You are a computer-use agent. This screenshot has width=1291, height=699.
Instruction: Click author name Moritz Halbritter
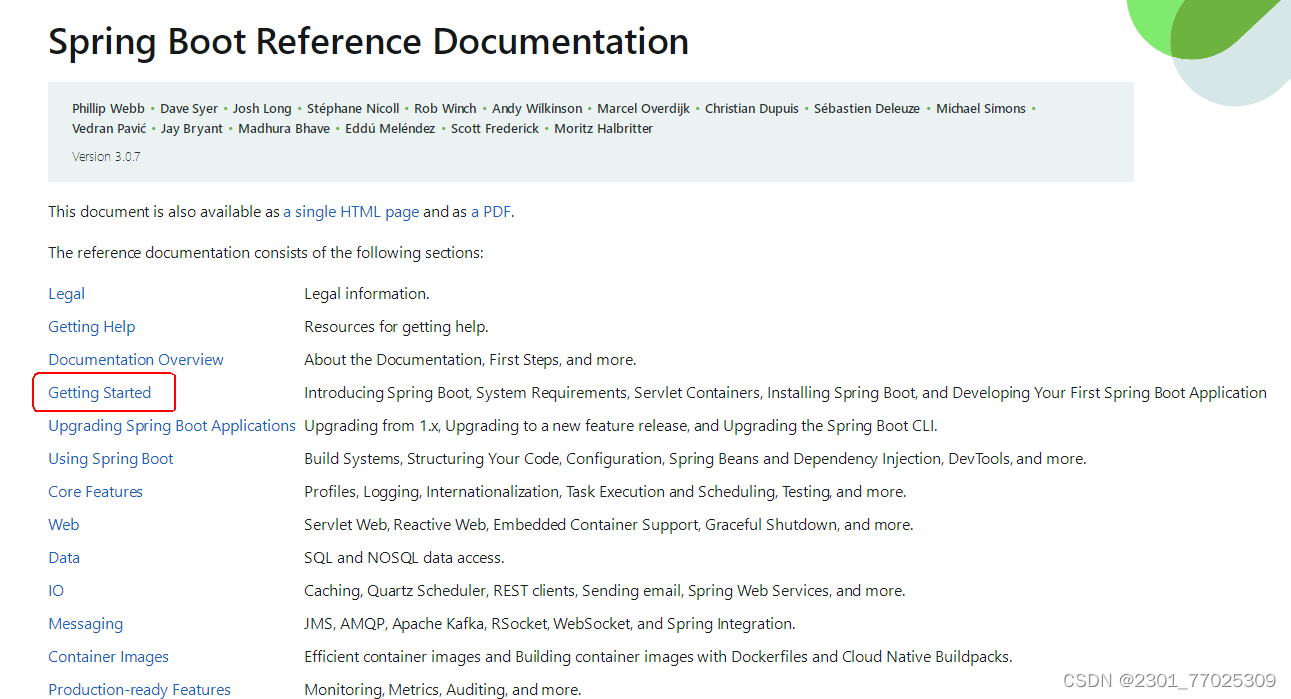pyautogui.click(x=603, y=129)
